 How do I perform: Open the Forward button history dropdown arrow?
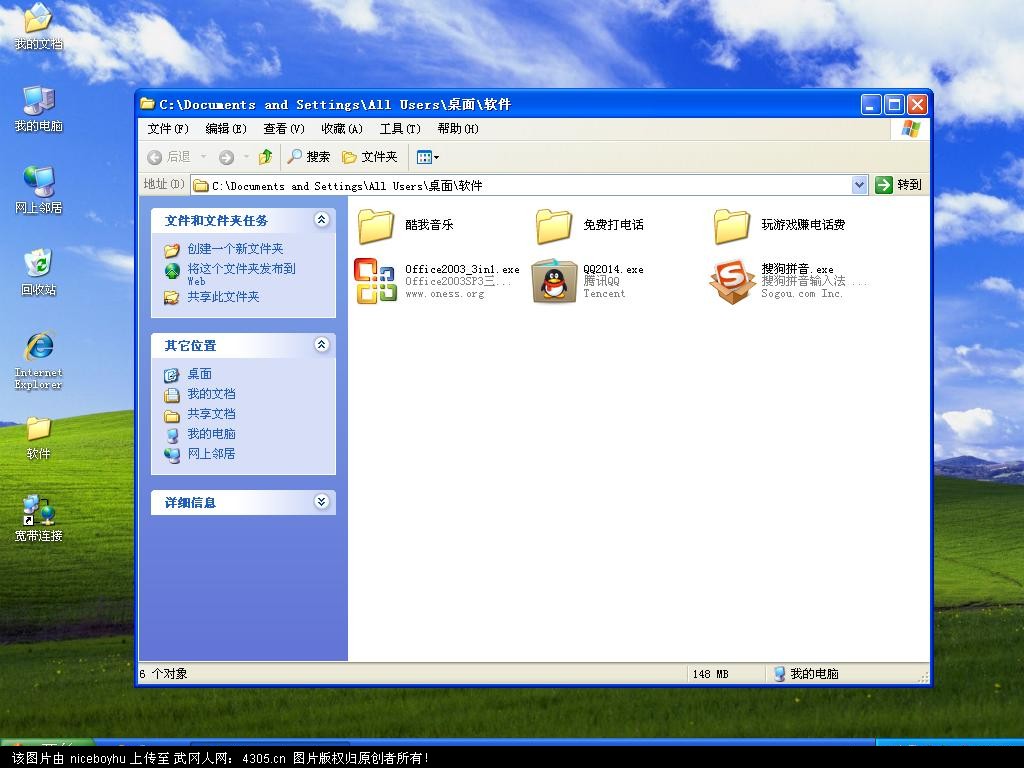point(246,157)
